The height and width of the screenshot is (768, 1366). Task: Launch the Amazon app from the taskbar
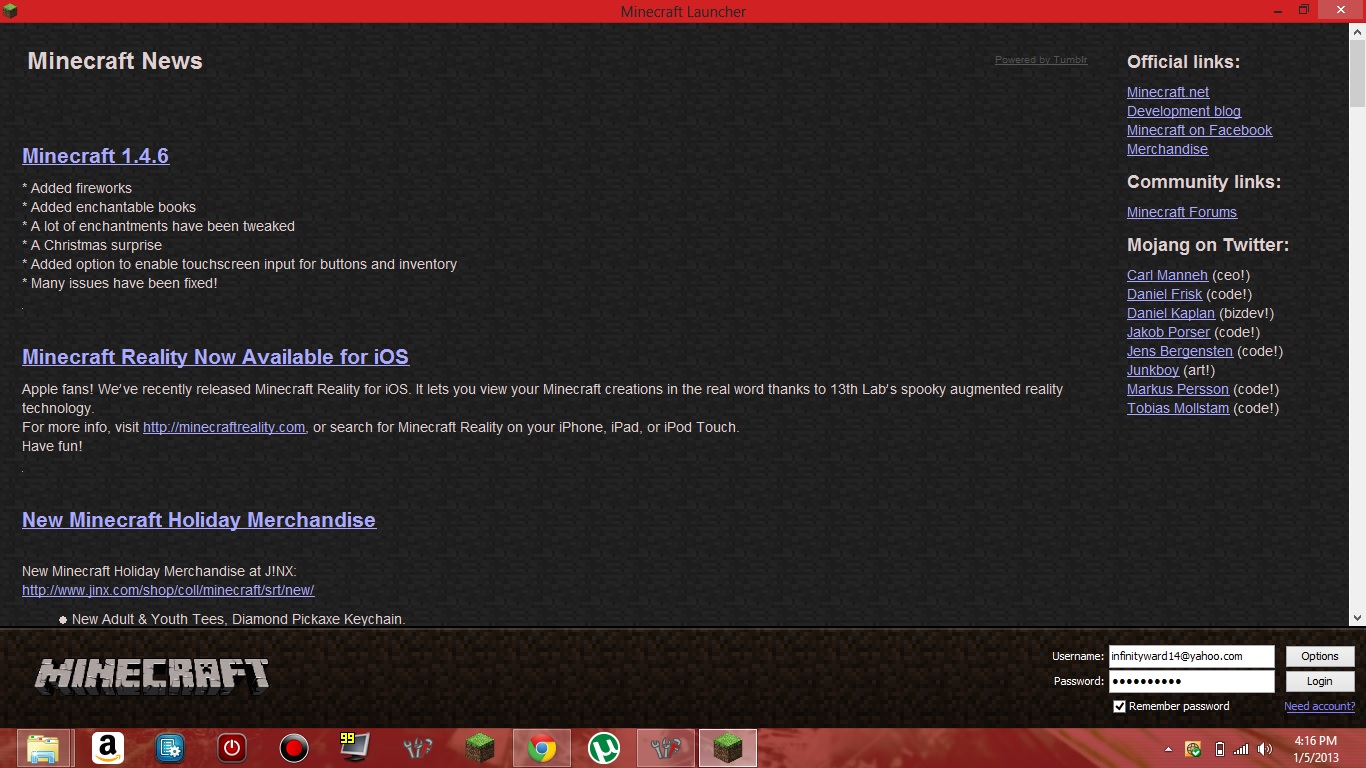coord(107,748)
